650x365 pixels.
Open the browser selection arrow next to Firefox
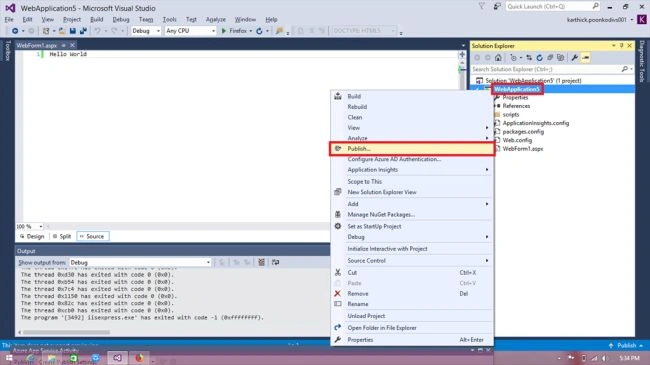click(x=251, y=31)
